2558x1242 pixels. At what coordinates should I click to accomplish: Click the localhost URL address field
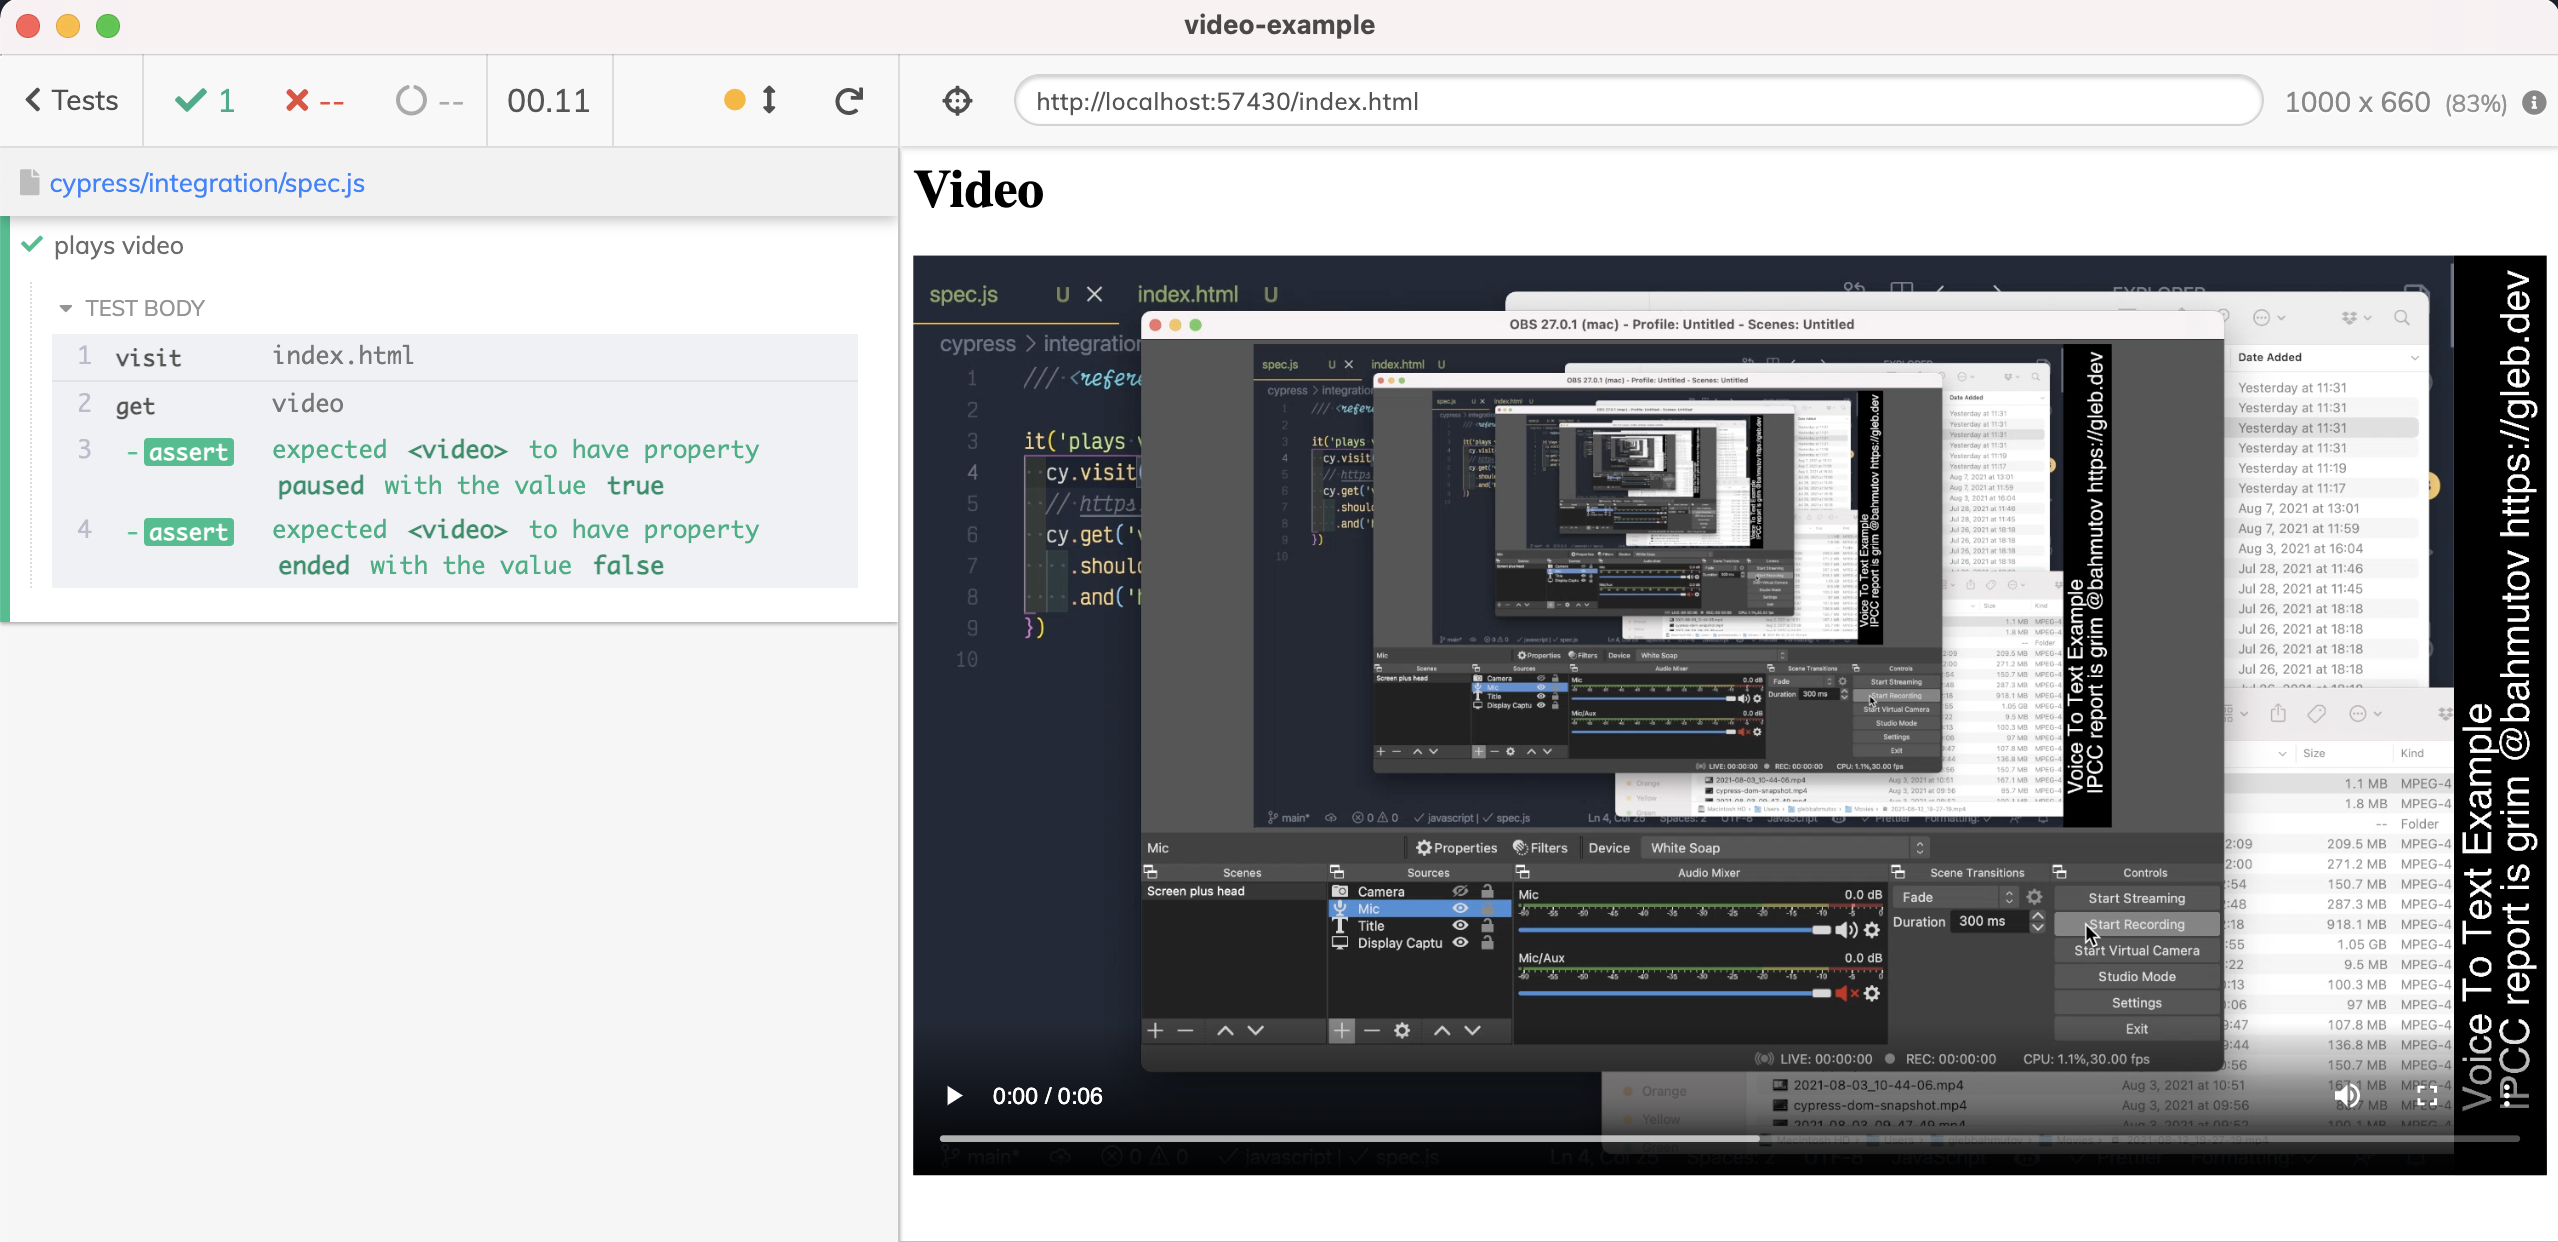[1636, 102]
